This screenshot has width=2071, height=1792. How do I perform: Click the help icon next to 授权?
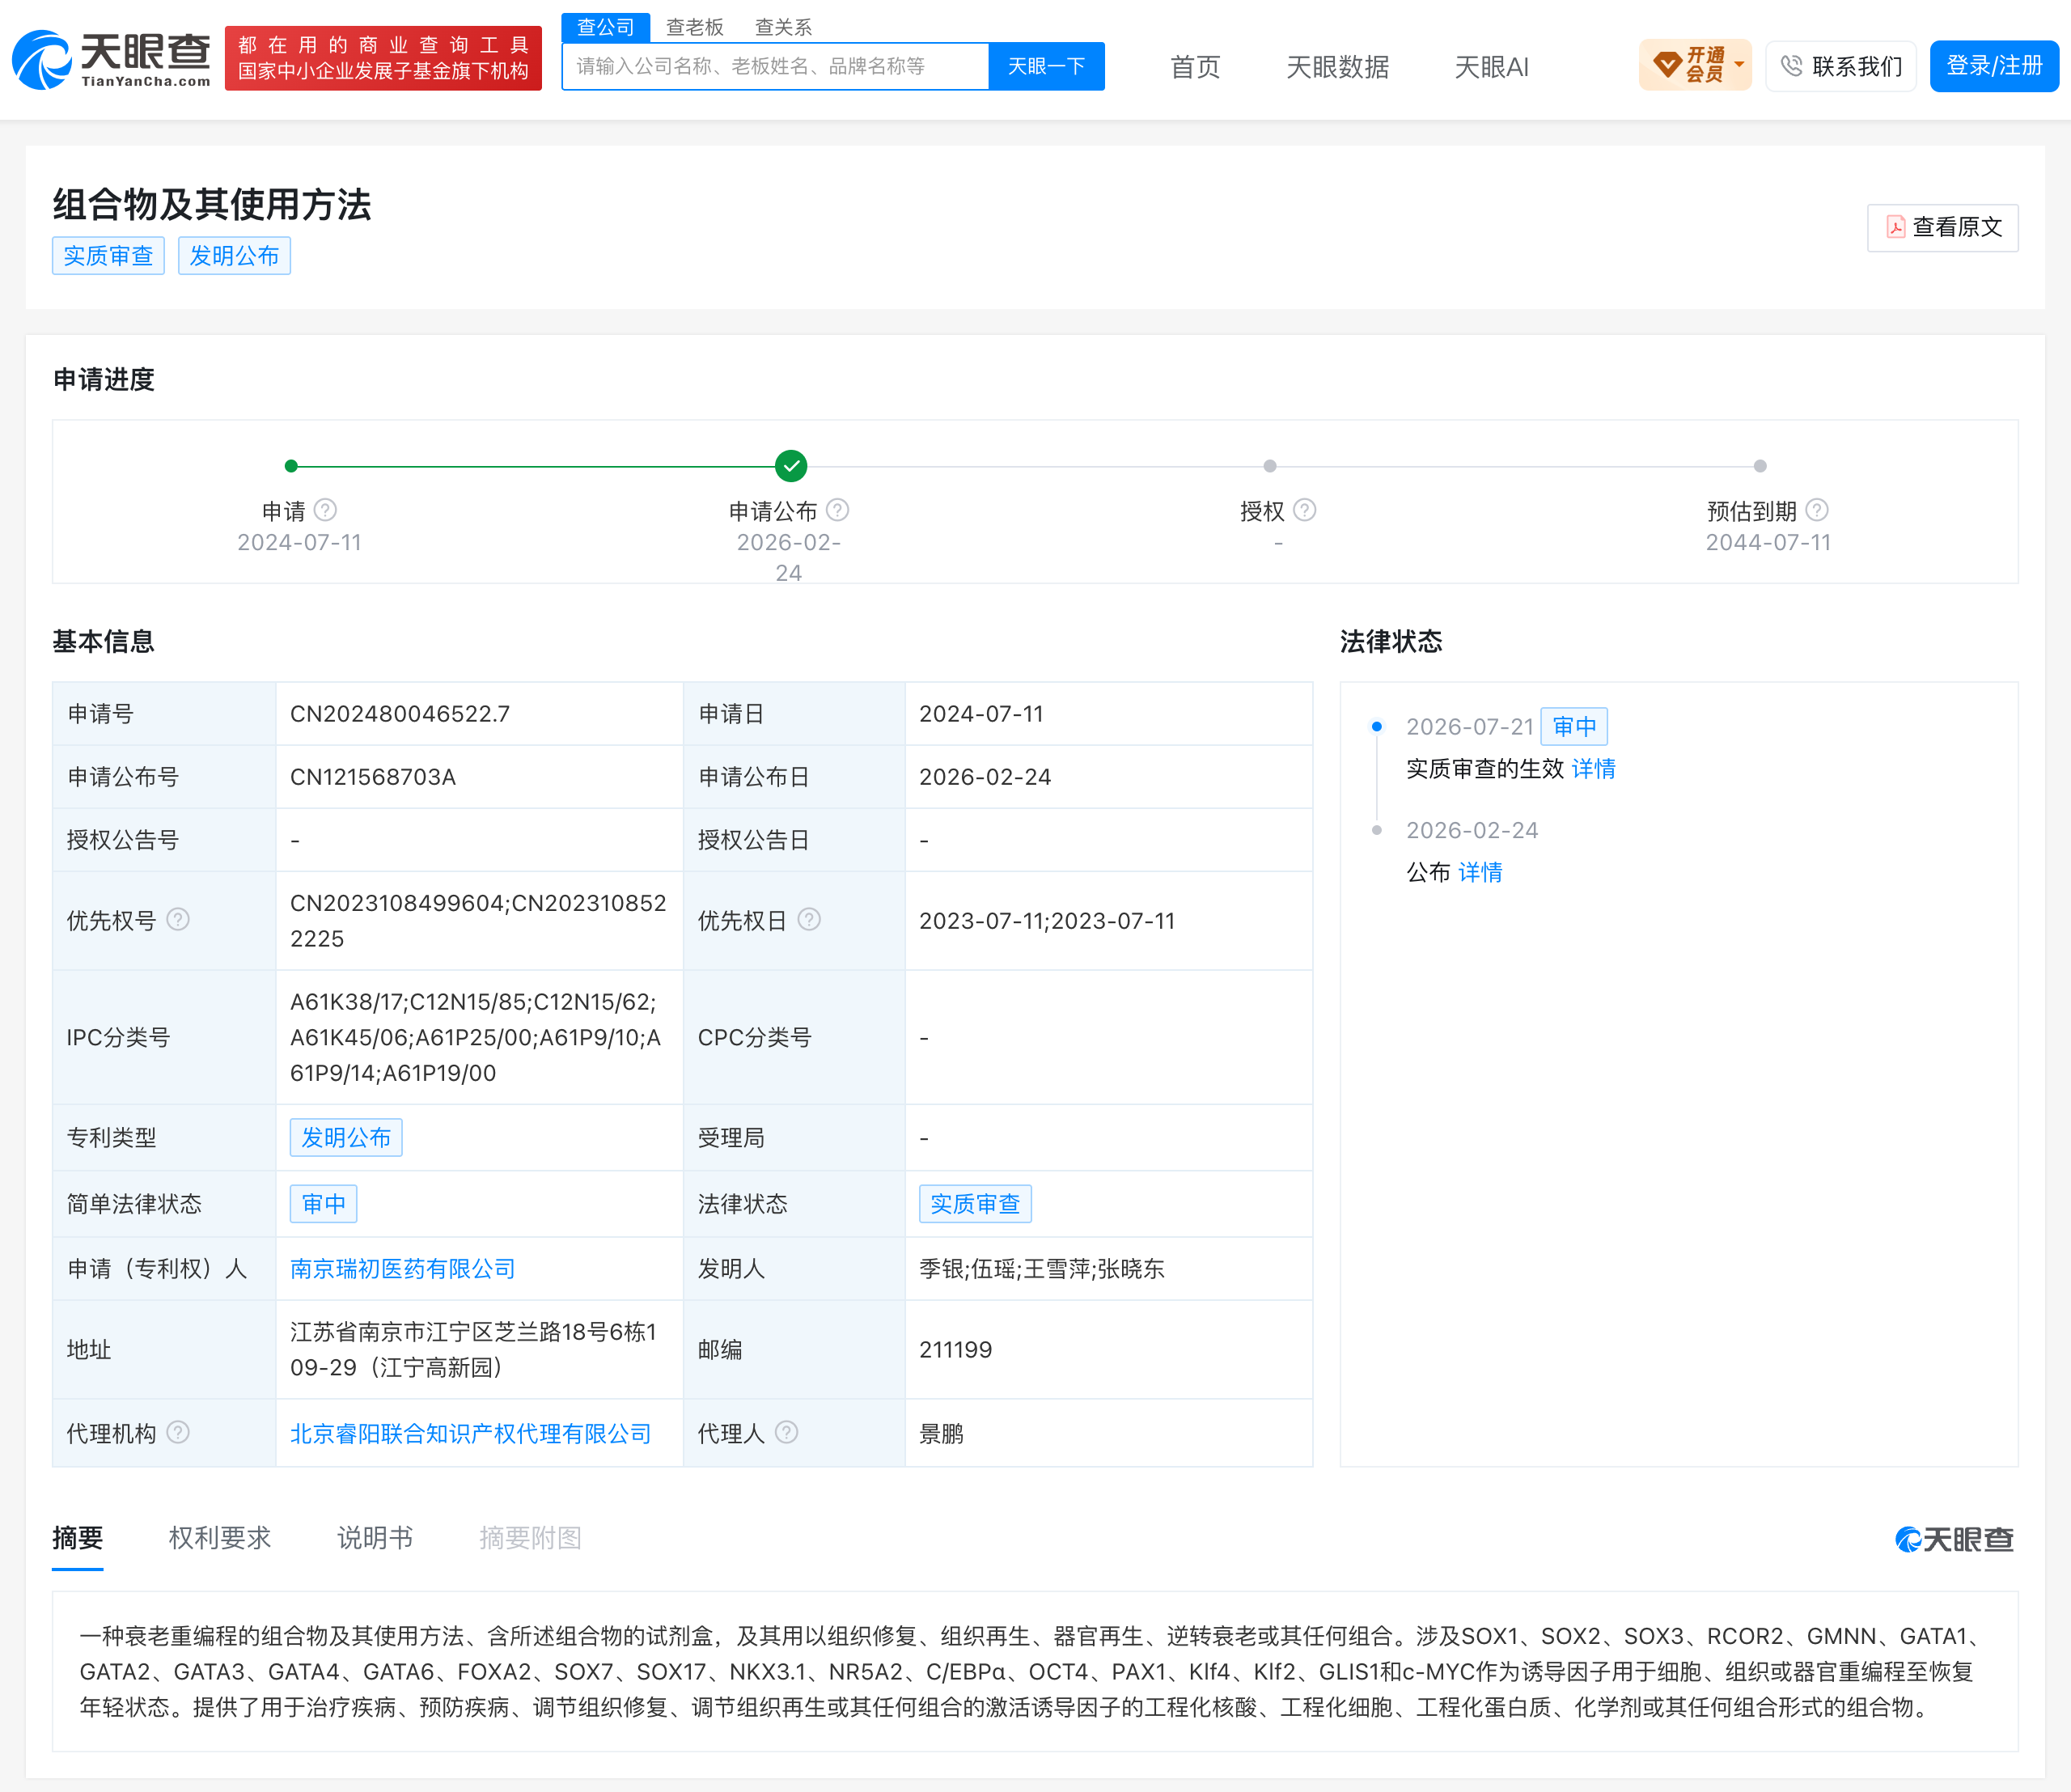click(1305, 511)
